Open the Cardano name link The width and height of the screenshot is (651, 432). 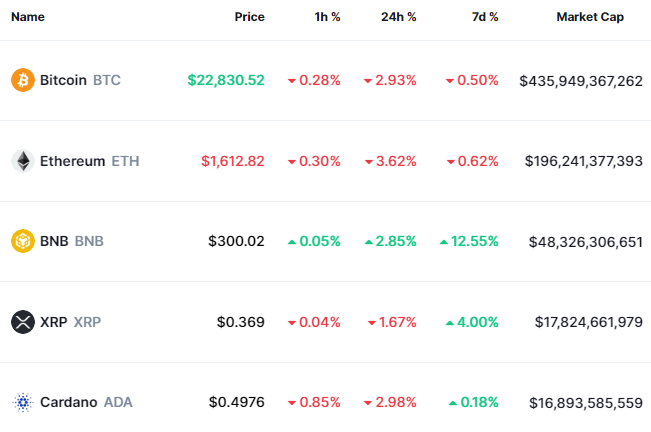coord(68,402)
